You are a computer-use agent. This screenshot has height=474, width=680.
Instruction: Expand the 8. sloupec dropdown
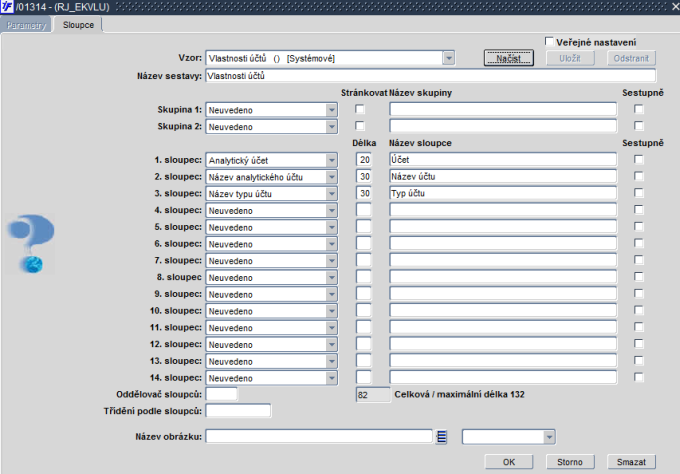(x=331, y=278)
